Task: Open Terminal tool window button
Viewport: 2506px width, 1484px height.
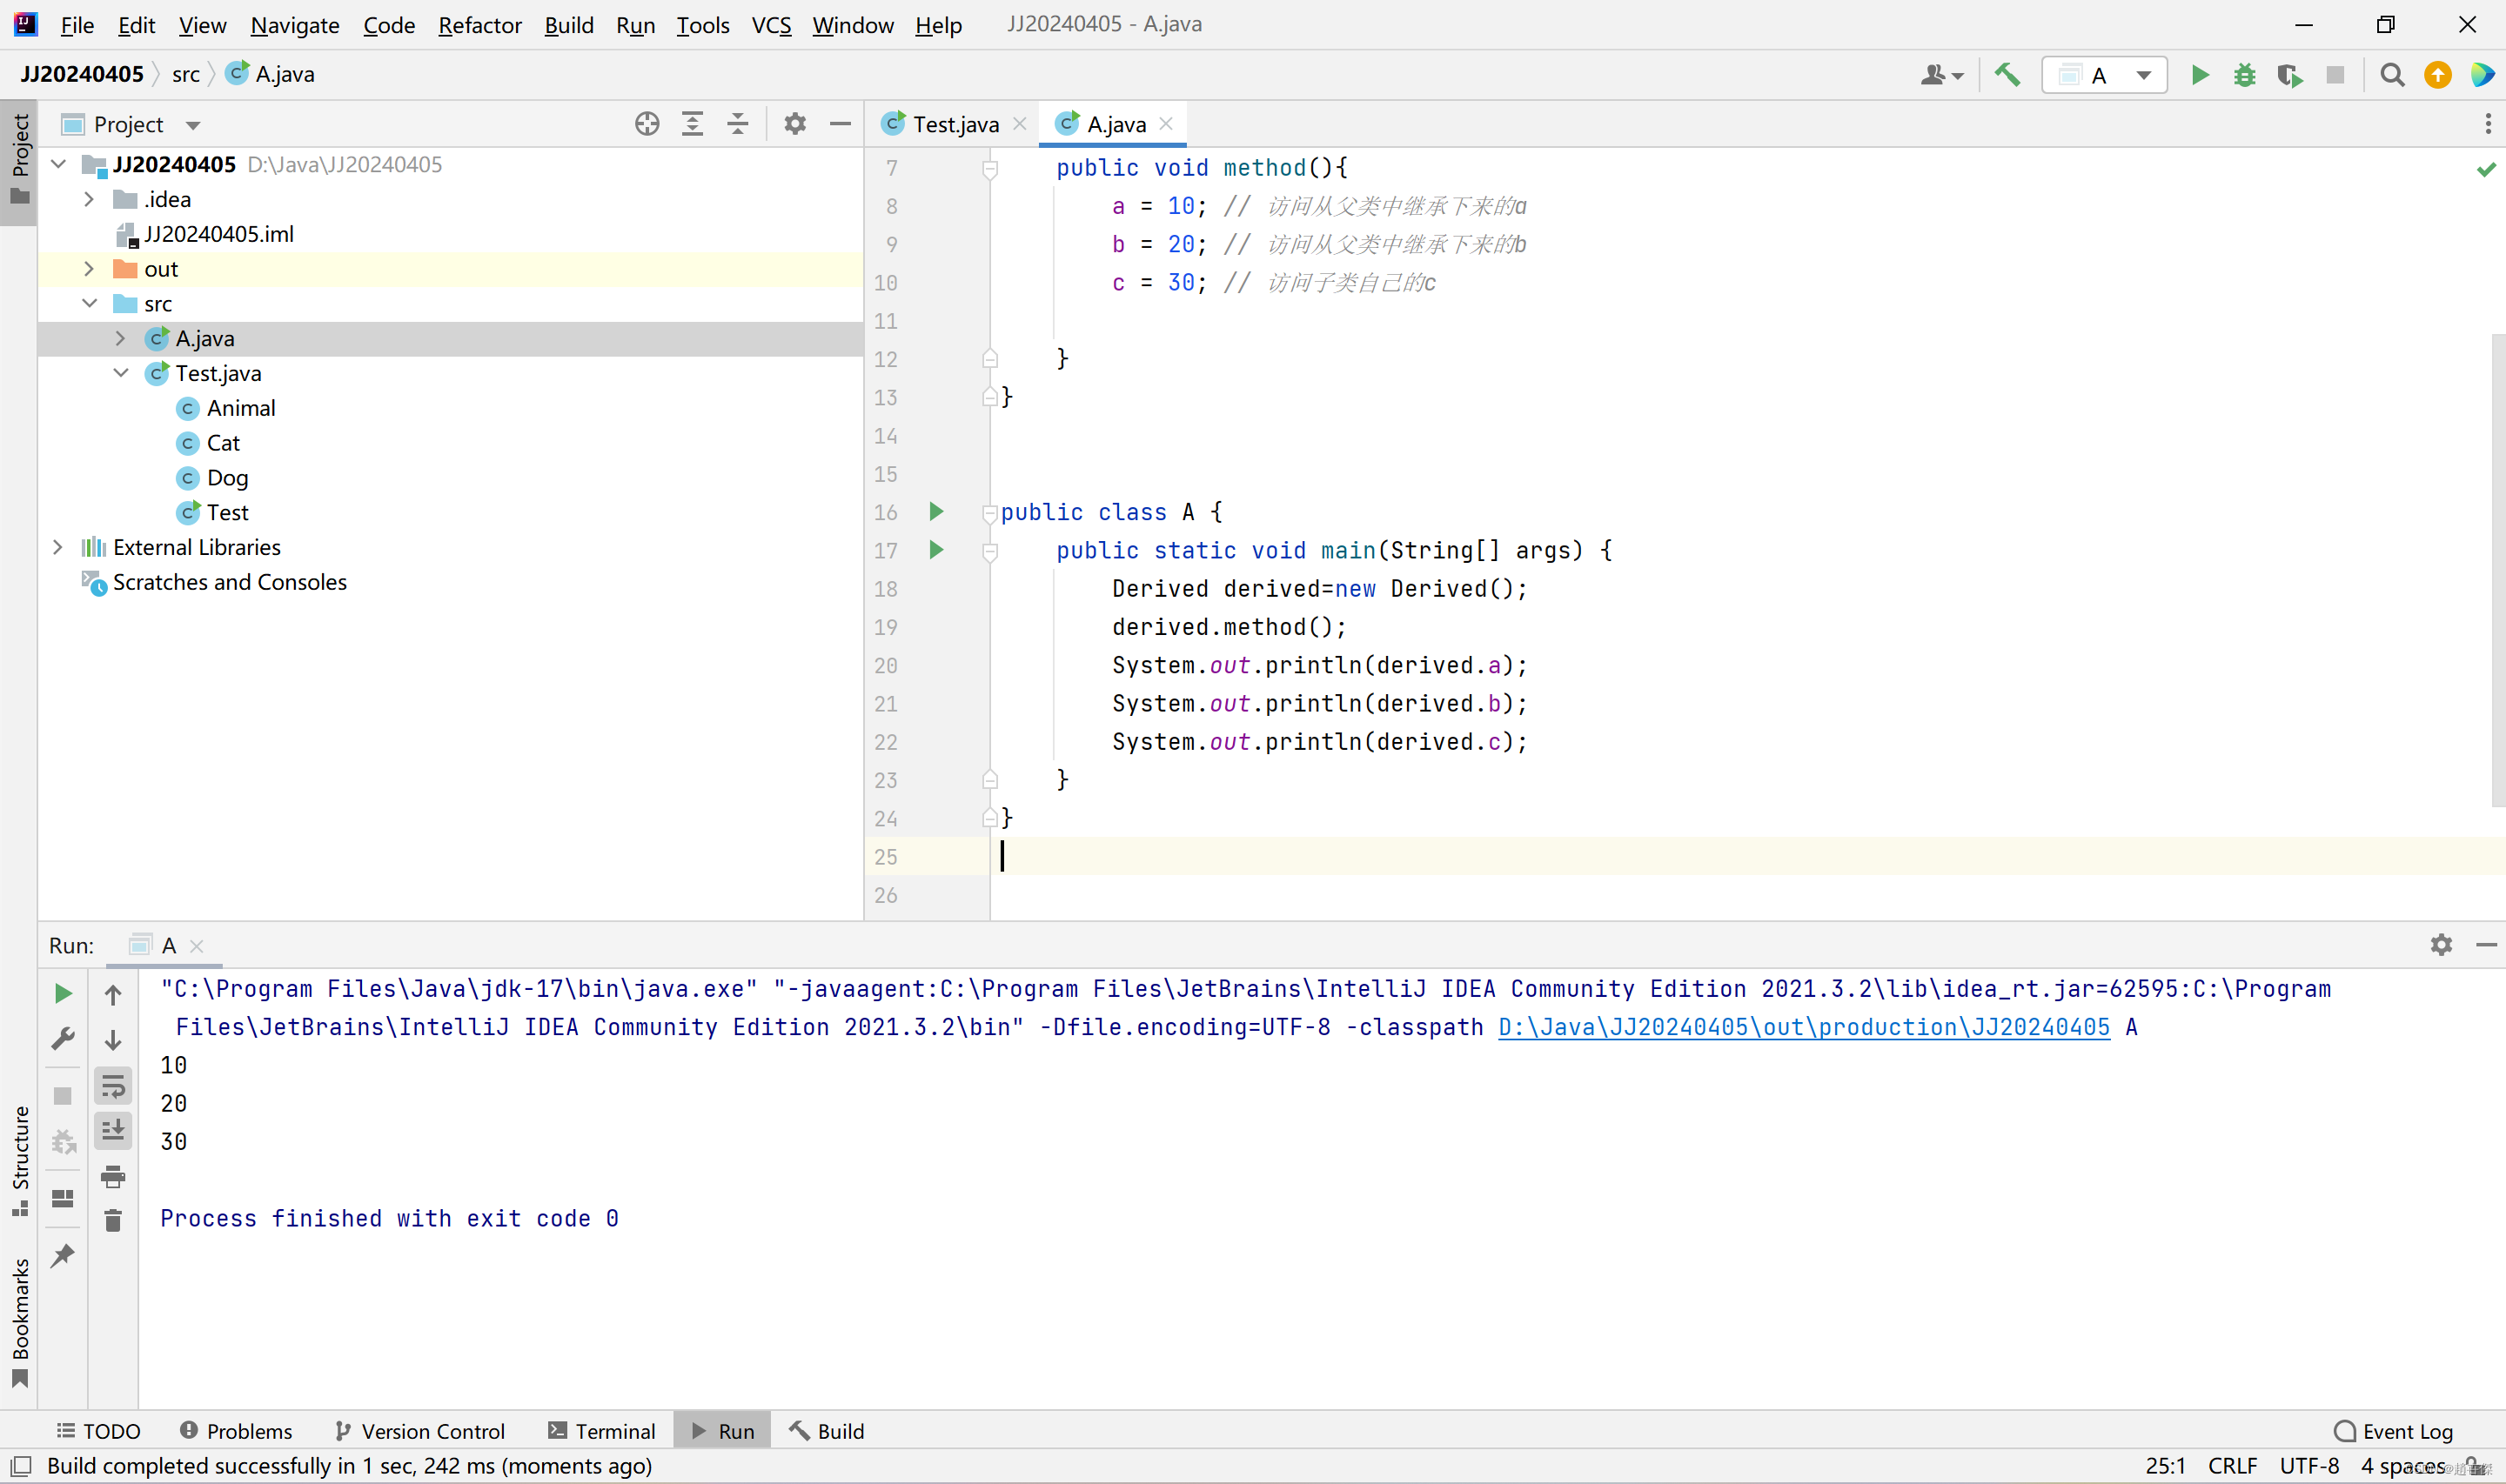Action: click(x=602, y=1431)
